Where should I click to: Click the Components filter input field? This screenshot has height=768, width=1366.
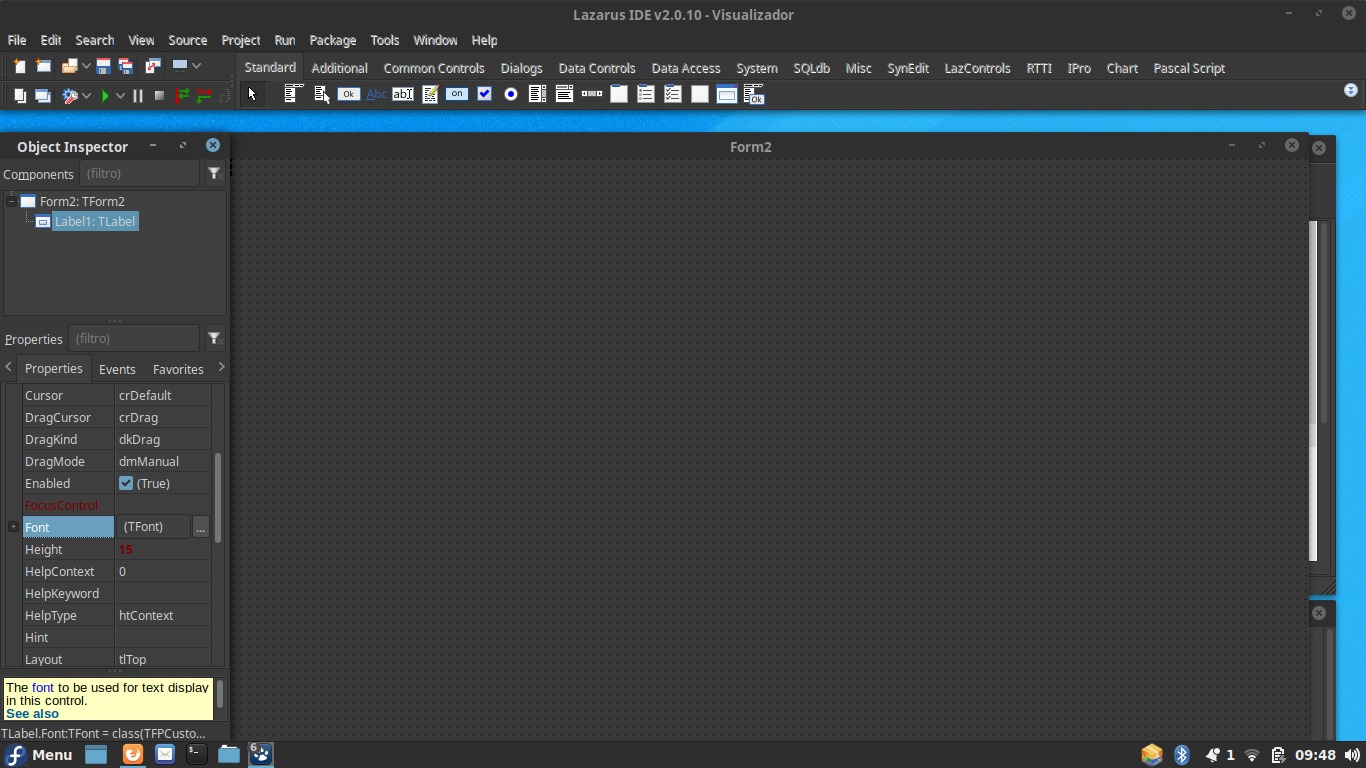[x=139, y=174]
